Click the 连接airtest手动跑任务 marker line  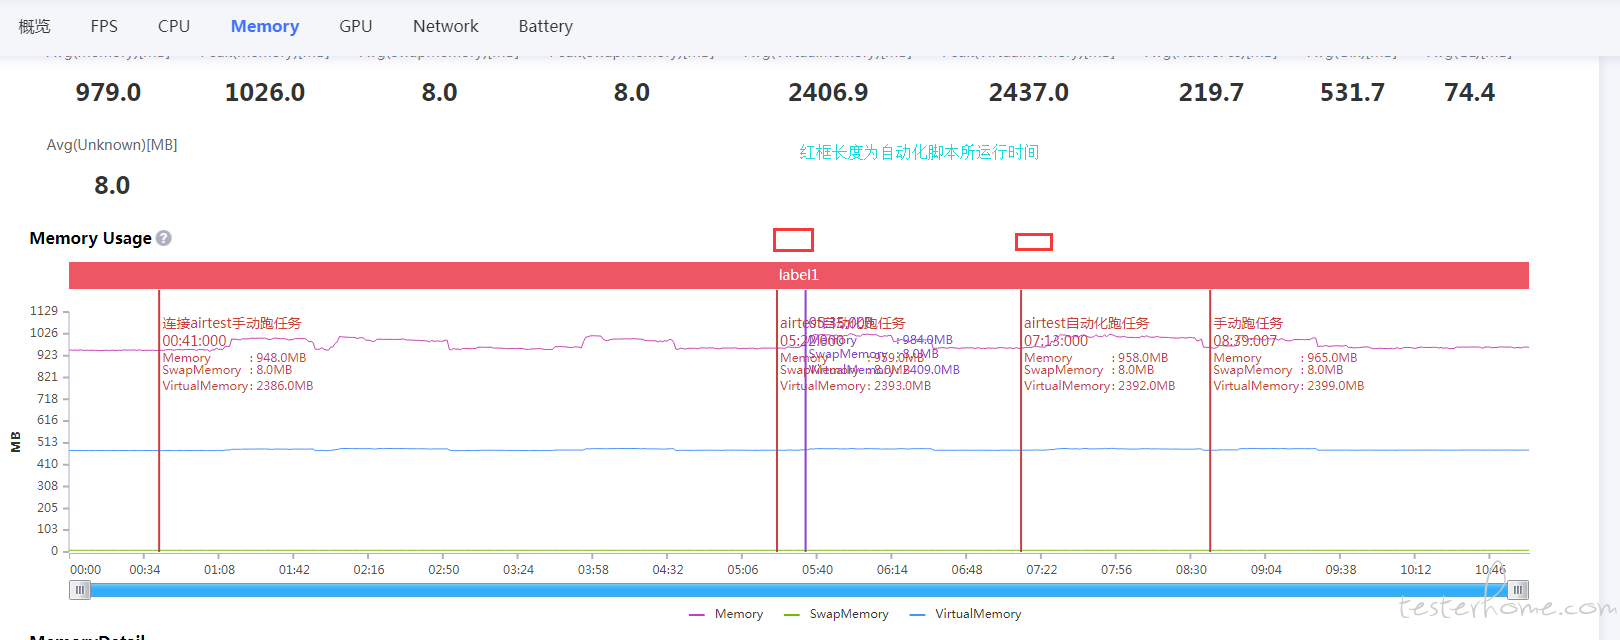coord(159,420)
